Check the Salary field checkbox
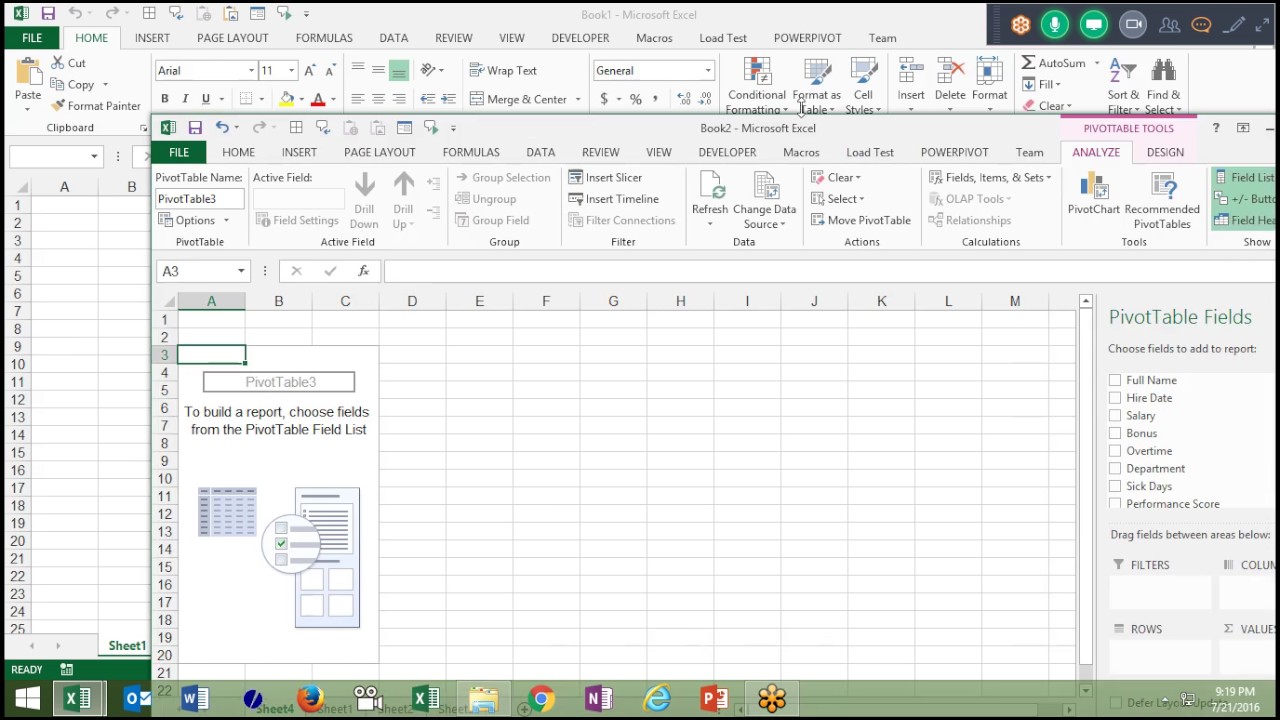1280x720 pixels. tap(1115, 416)
